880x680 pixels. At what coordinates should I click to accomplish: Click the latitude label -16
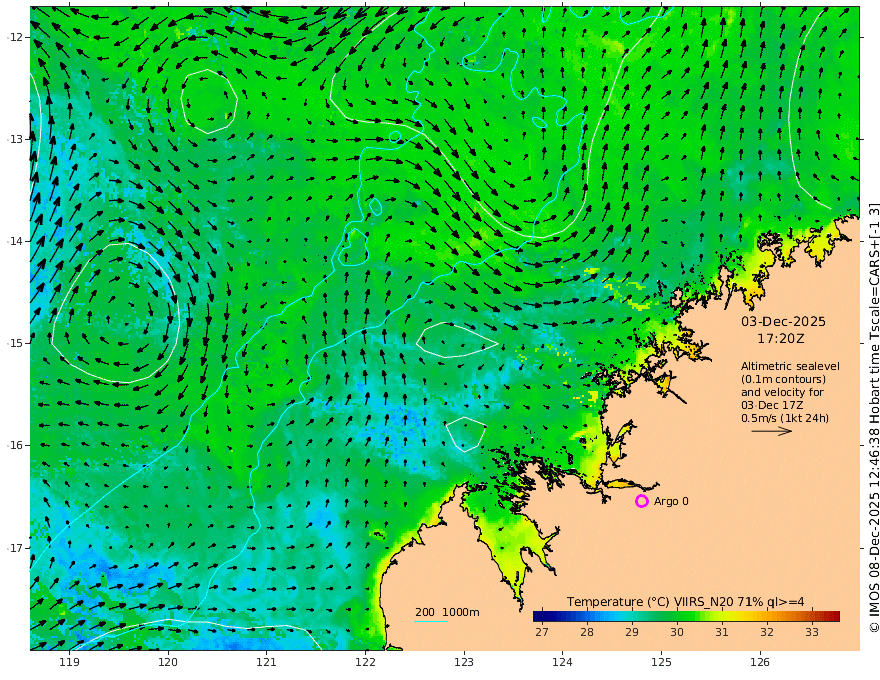[x=15, y=445]
